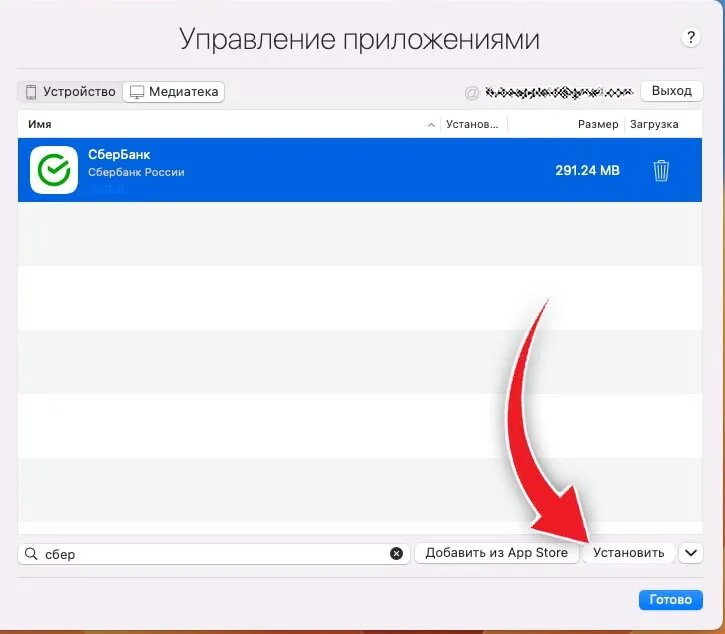The height and width of the screenshot is (634, 725).
Task: Sort by the Размер column header
Action: coord(598,124)
